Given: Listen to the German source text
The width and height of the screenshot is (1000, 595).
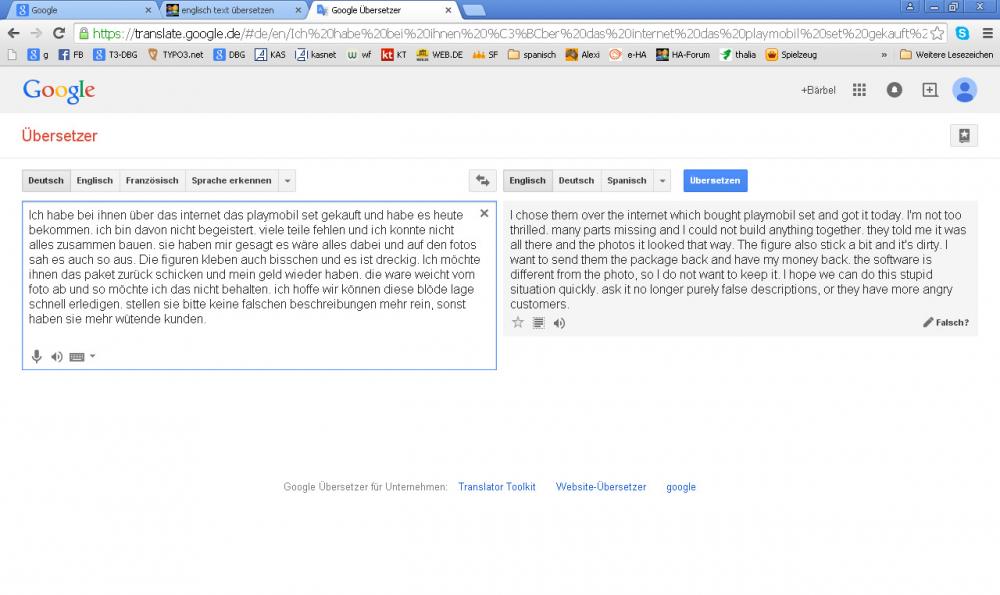Looking at the screenshot, I should click(x=57, y=356).
